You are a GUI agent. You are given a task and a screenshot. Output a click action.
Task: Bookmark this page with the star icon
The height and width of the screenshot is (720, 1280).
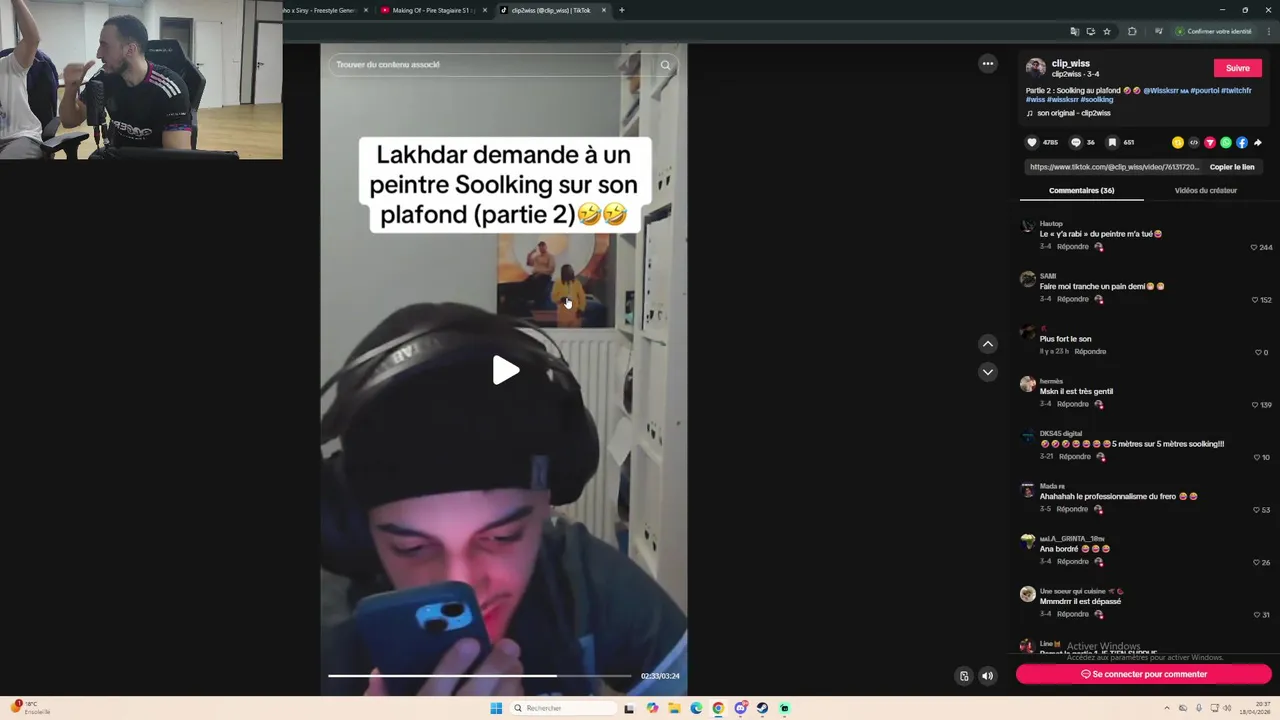point(1107,31)
